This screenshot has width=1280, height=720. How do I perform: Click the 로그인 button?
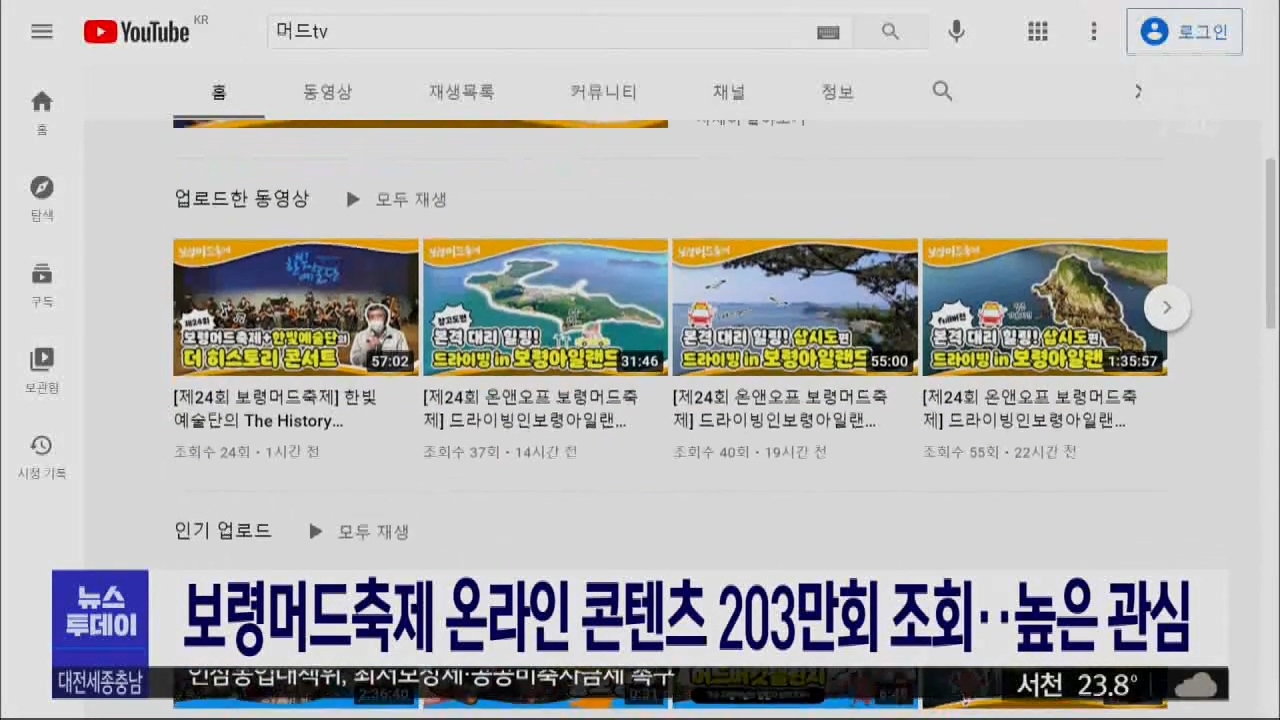1184,31
